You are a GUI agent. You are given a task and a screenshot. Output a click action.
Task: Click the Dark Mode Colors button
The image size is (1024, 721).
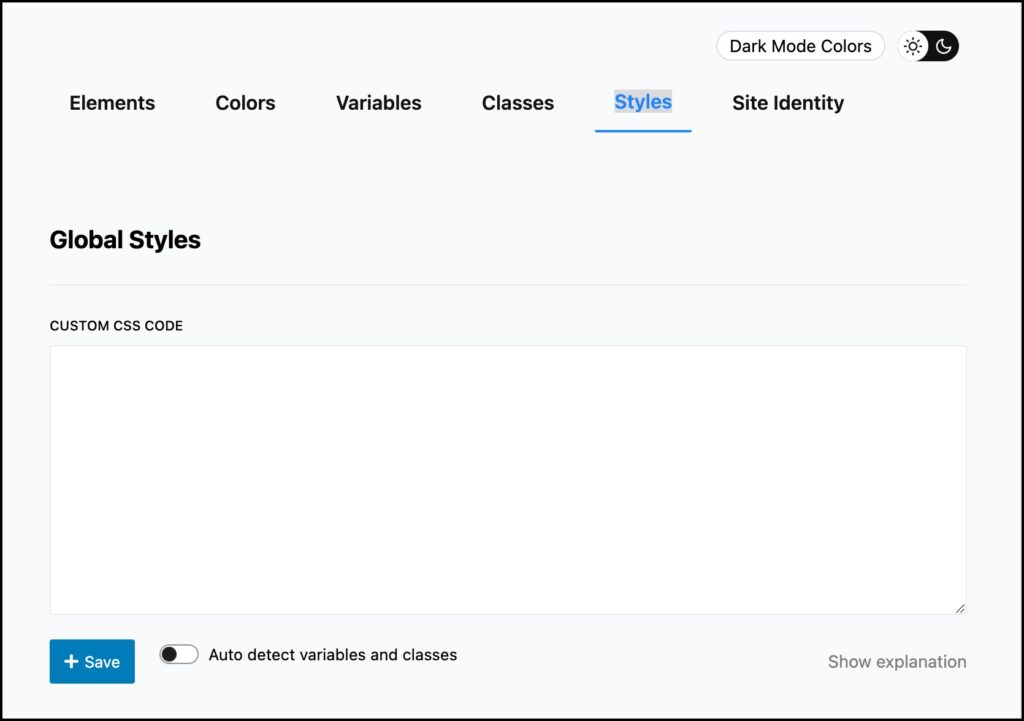click(800, 45)
